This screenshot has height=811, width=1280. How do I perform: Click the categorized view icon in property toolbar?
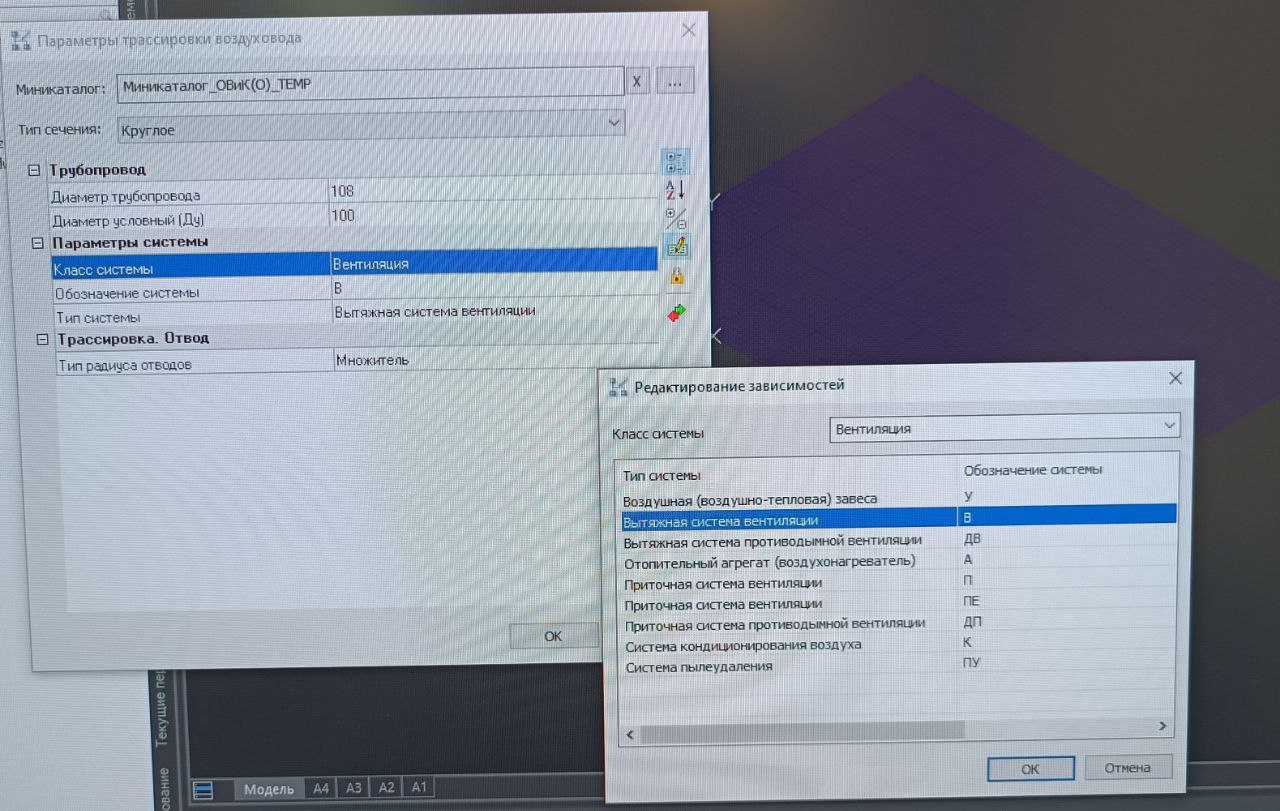(675, 162)
